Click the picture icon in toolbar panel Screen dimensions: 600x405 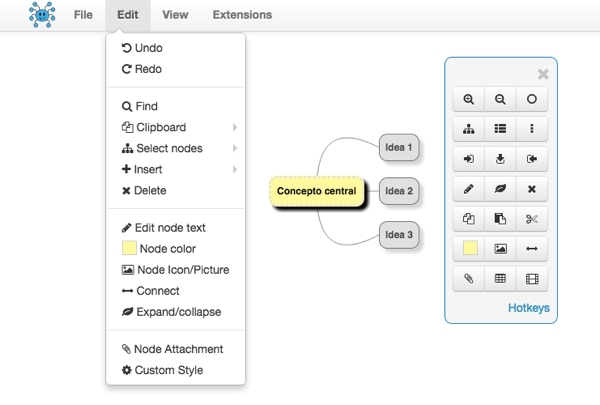(x=500, y=248)
